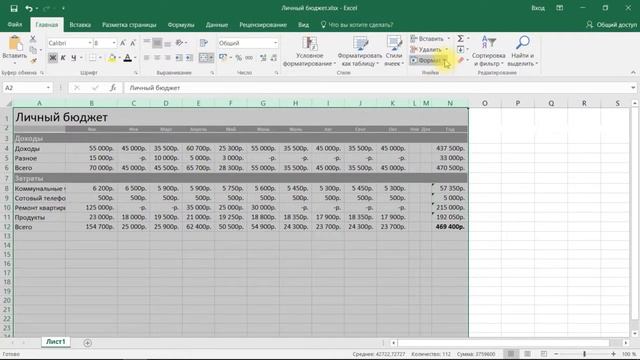Click the insert function fx icon
640x360 pixels.
[113, 88]
